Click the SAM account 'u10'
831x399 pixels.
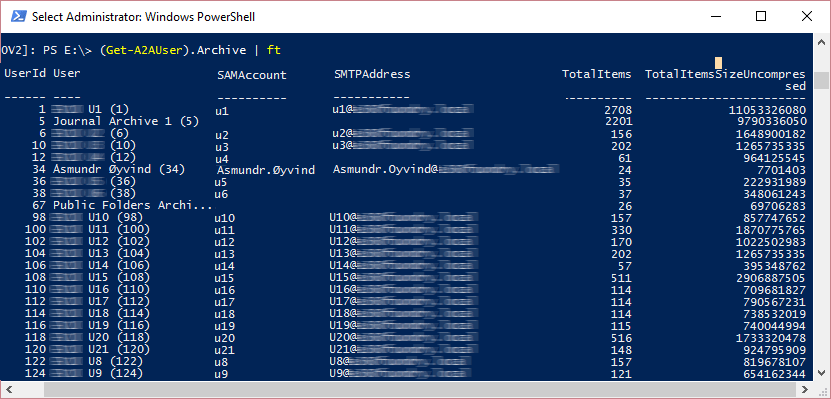pos(225,218)
